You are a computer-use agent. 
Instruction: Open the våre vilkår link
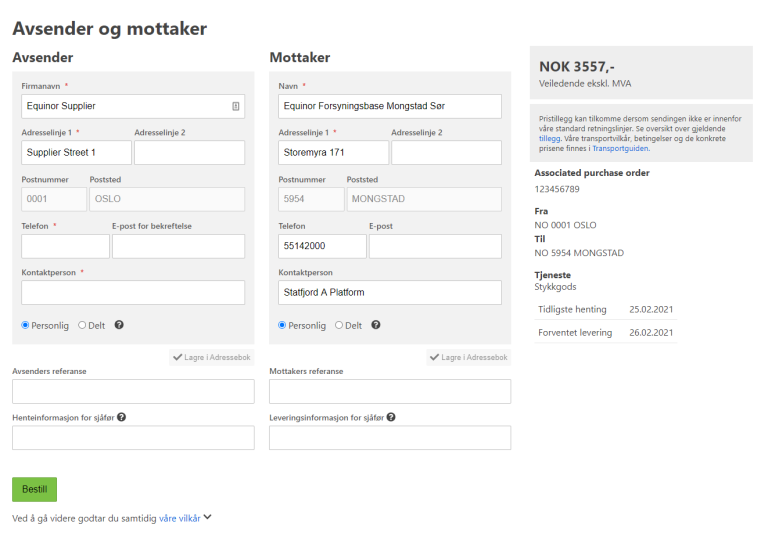pyautogui.click(x=180, y=518)
